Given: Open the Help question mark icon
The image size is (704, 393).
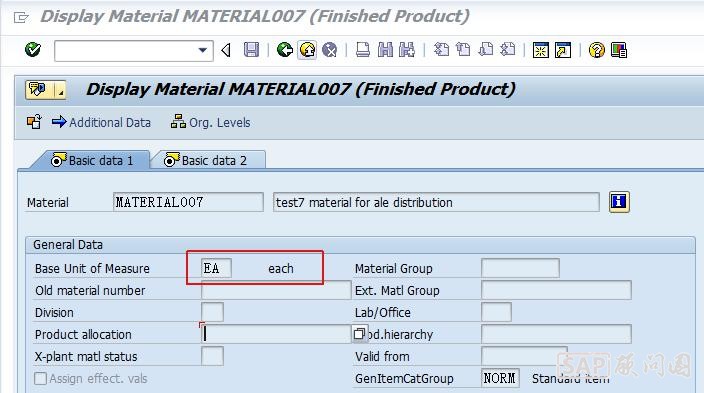Looking at the screenshot, I should click(x=597, y=50).
